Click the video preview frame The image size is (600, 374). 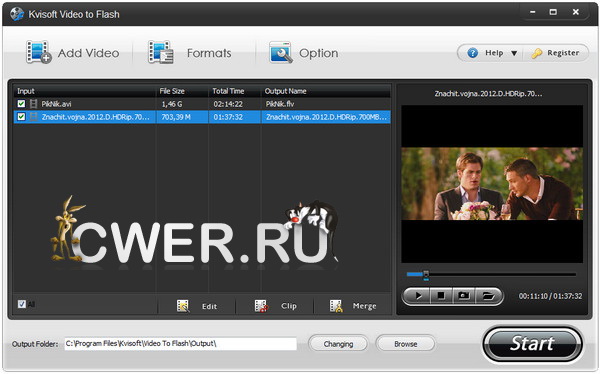coord(492,184)
